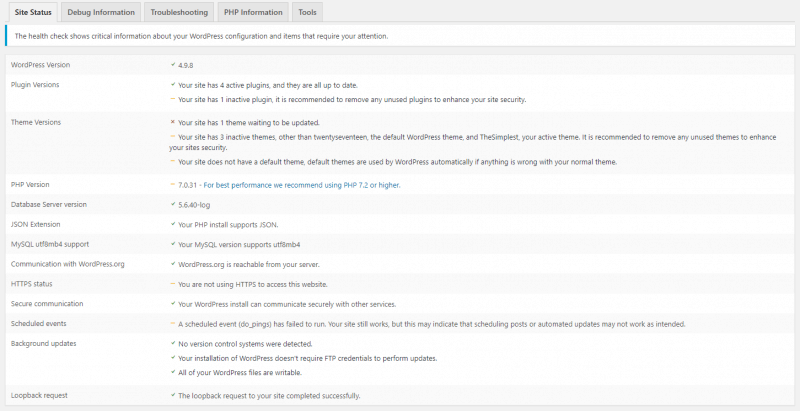Click the checkmark for MySQL utf8mb4 support

(x=173, y=244)
